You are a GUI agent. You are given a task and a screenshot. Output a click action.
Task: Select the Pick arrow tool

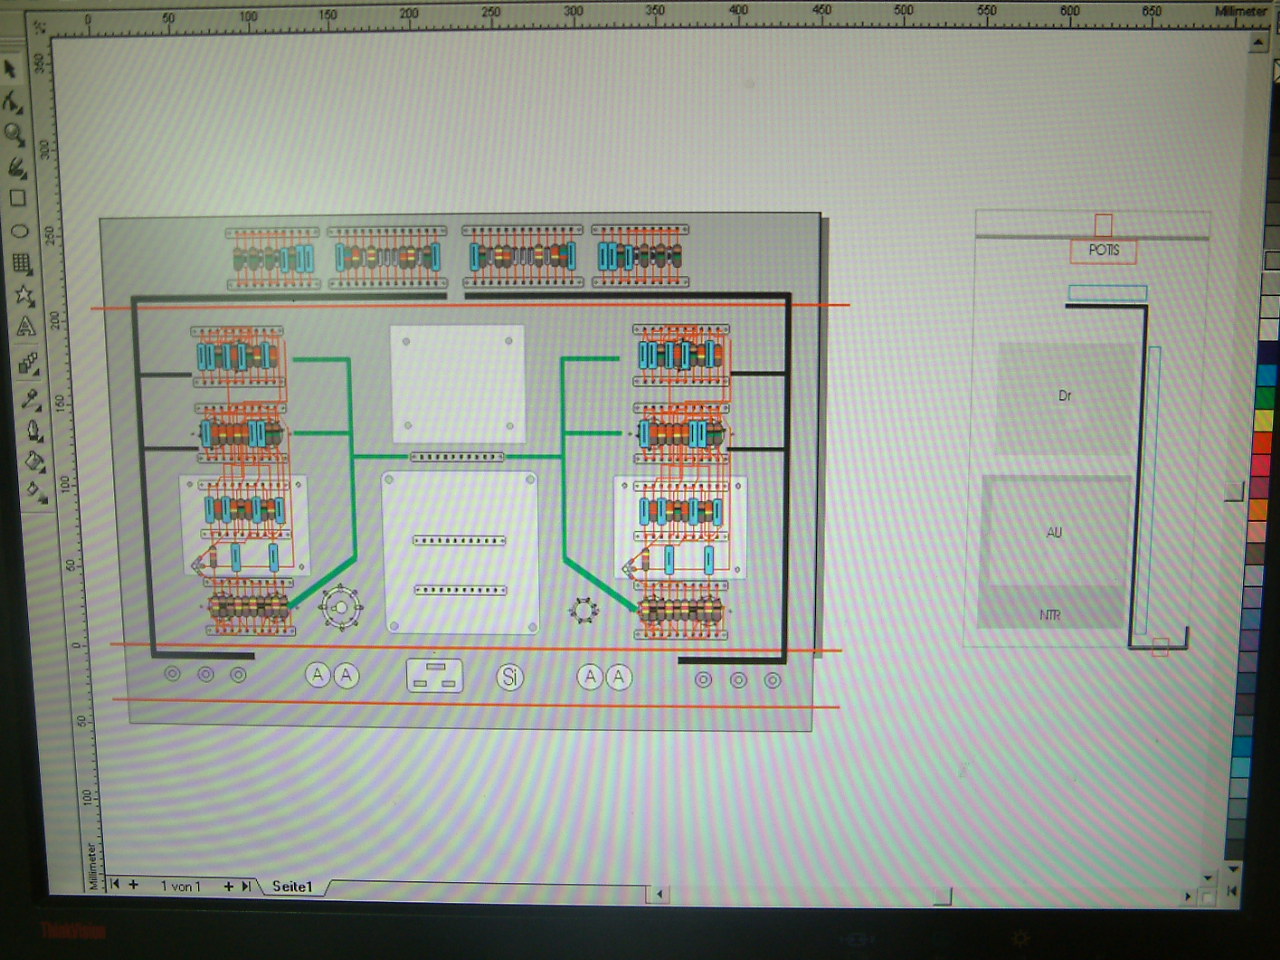(x=10, y=69)
